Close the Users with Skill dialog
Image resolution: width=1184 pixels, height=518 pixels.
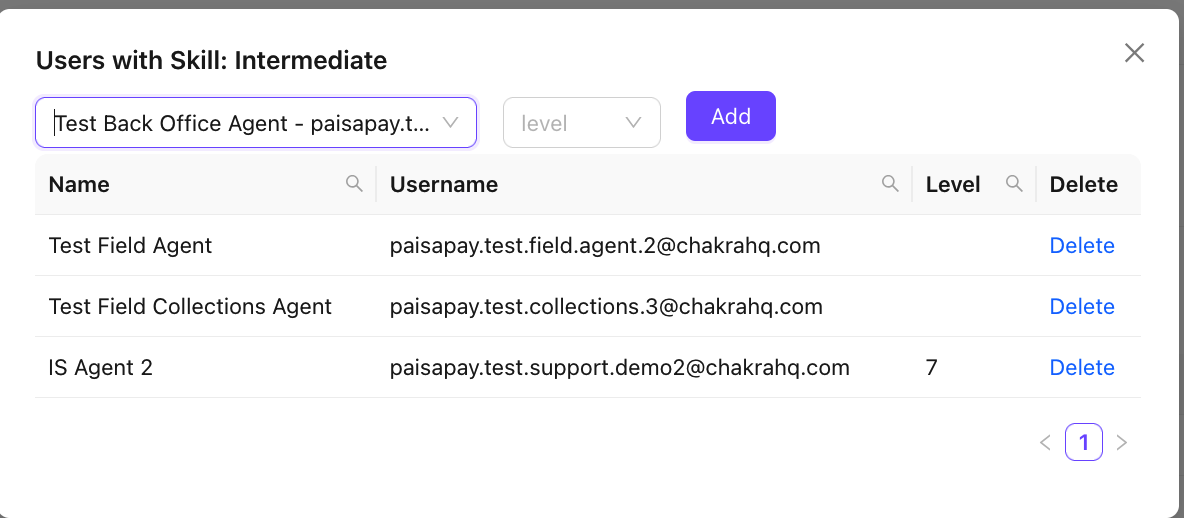click(1134, 53)
